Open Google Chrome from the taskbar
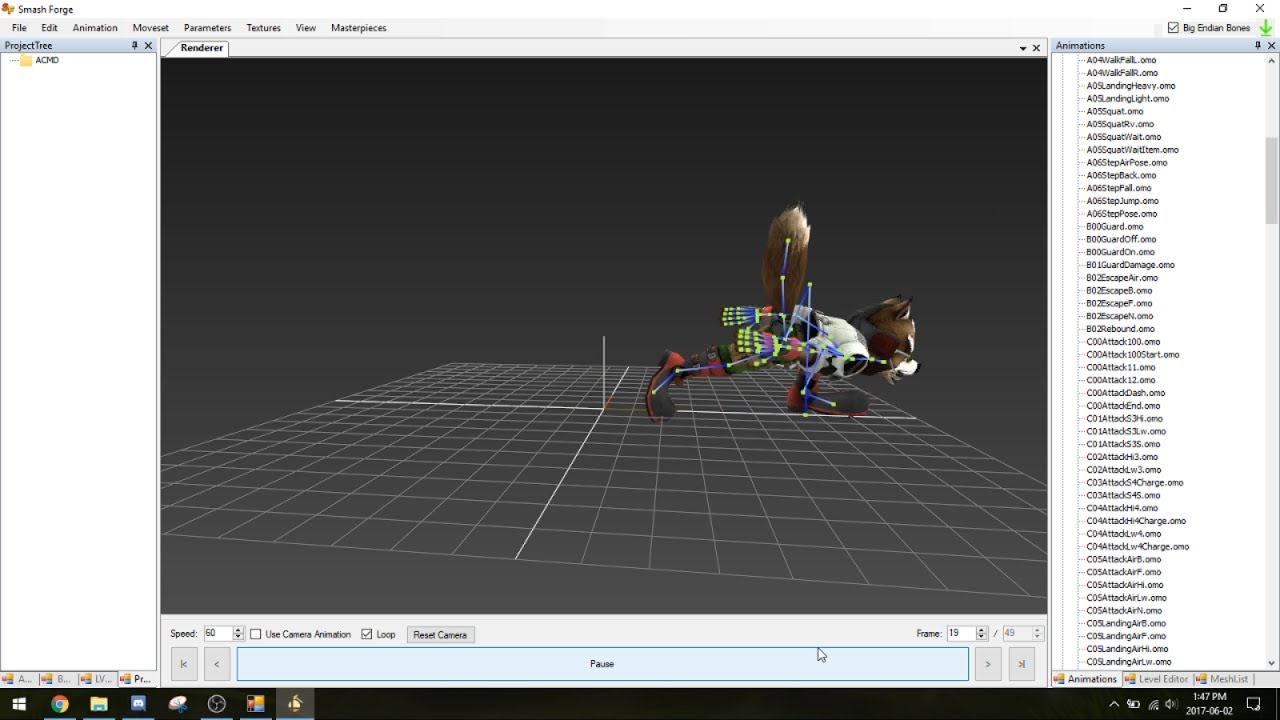This screenshot has height=720, width=1280. [x=59, y=704]
